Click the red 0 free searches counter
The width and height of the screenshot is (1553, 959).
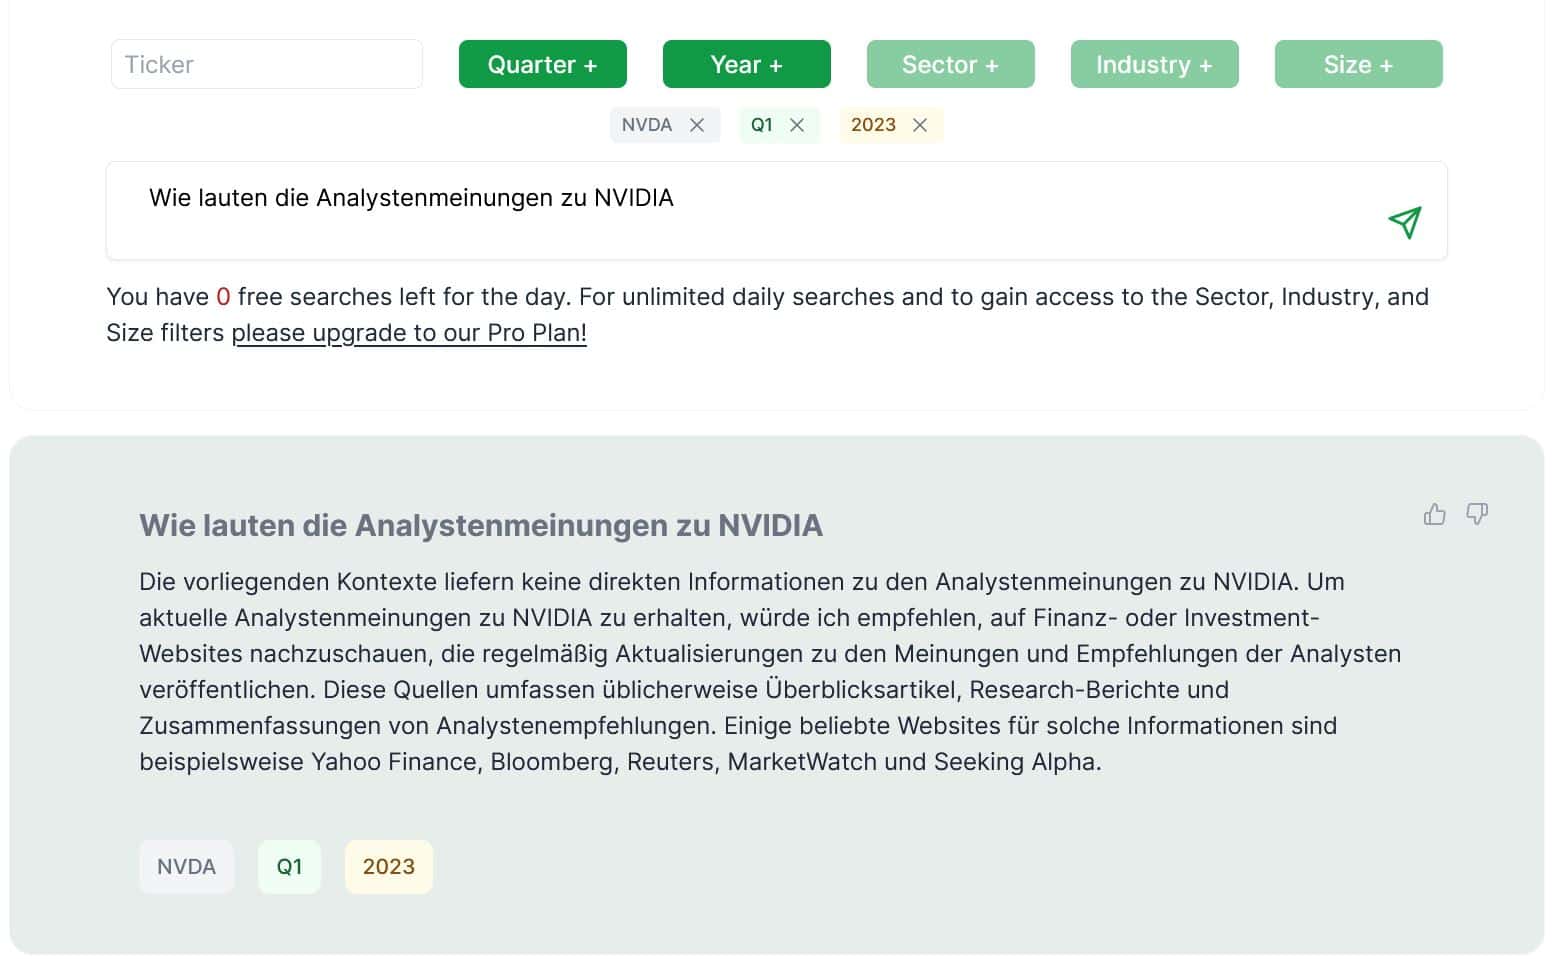223,297
